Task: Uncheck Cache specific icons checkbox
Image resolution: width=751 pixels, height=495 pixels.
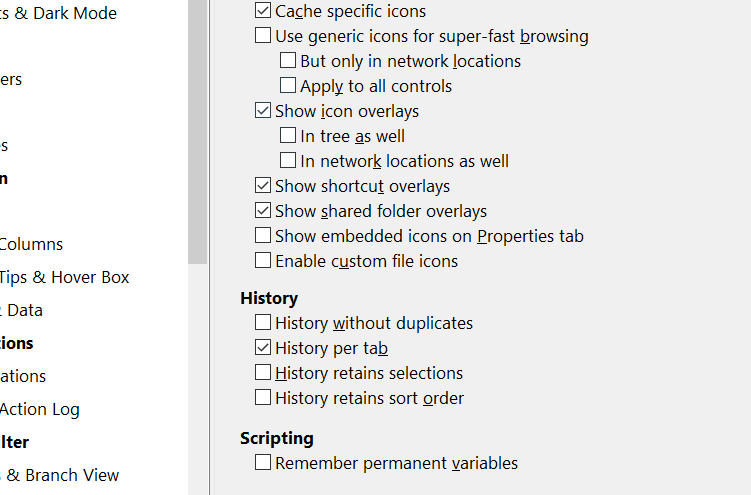Action: [x=263, y=12]
